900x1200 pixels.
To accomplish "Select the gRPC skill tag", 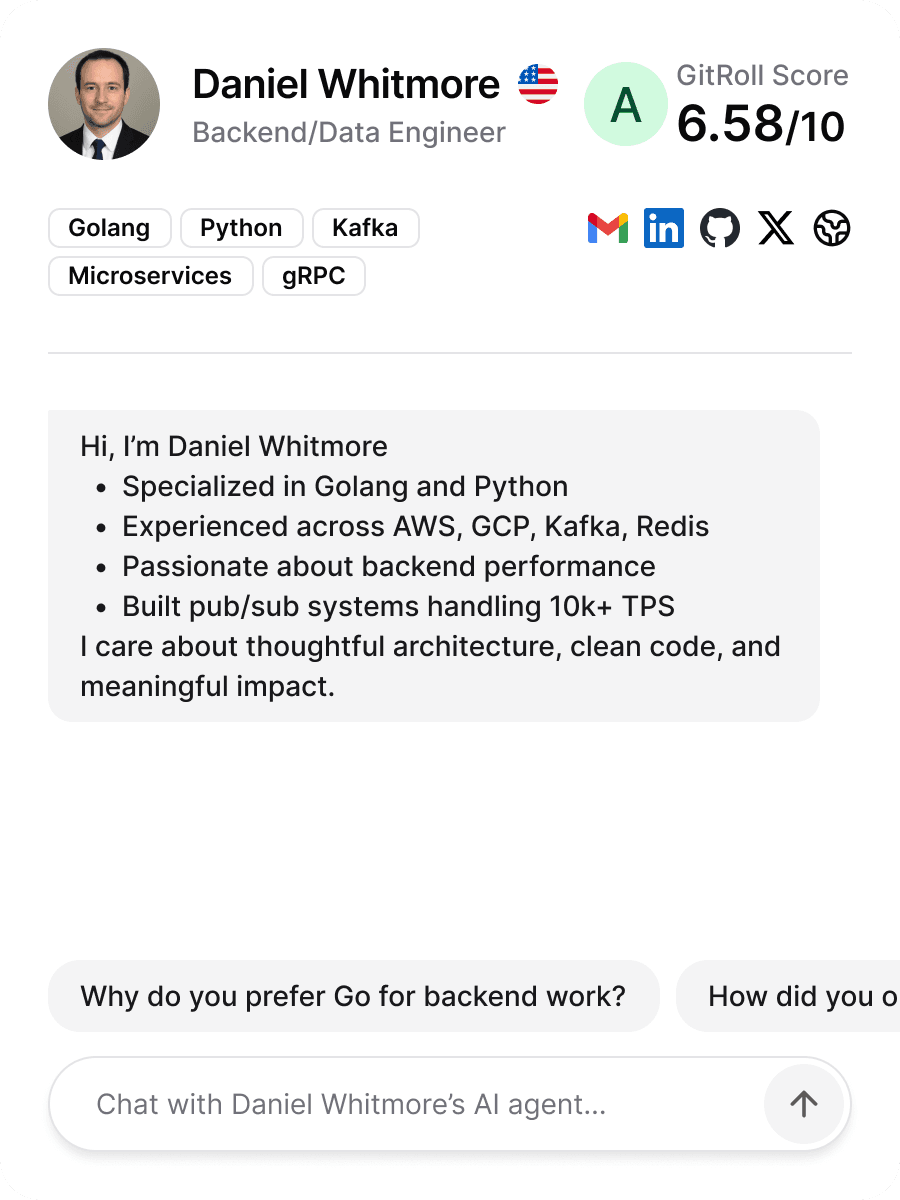I will pos(313,276).
